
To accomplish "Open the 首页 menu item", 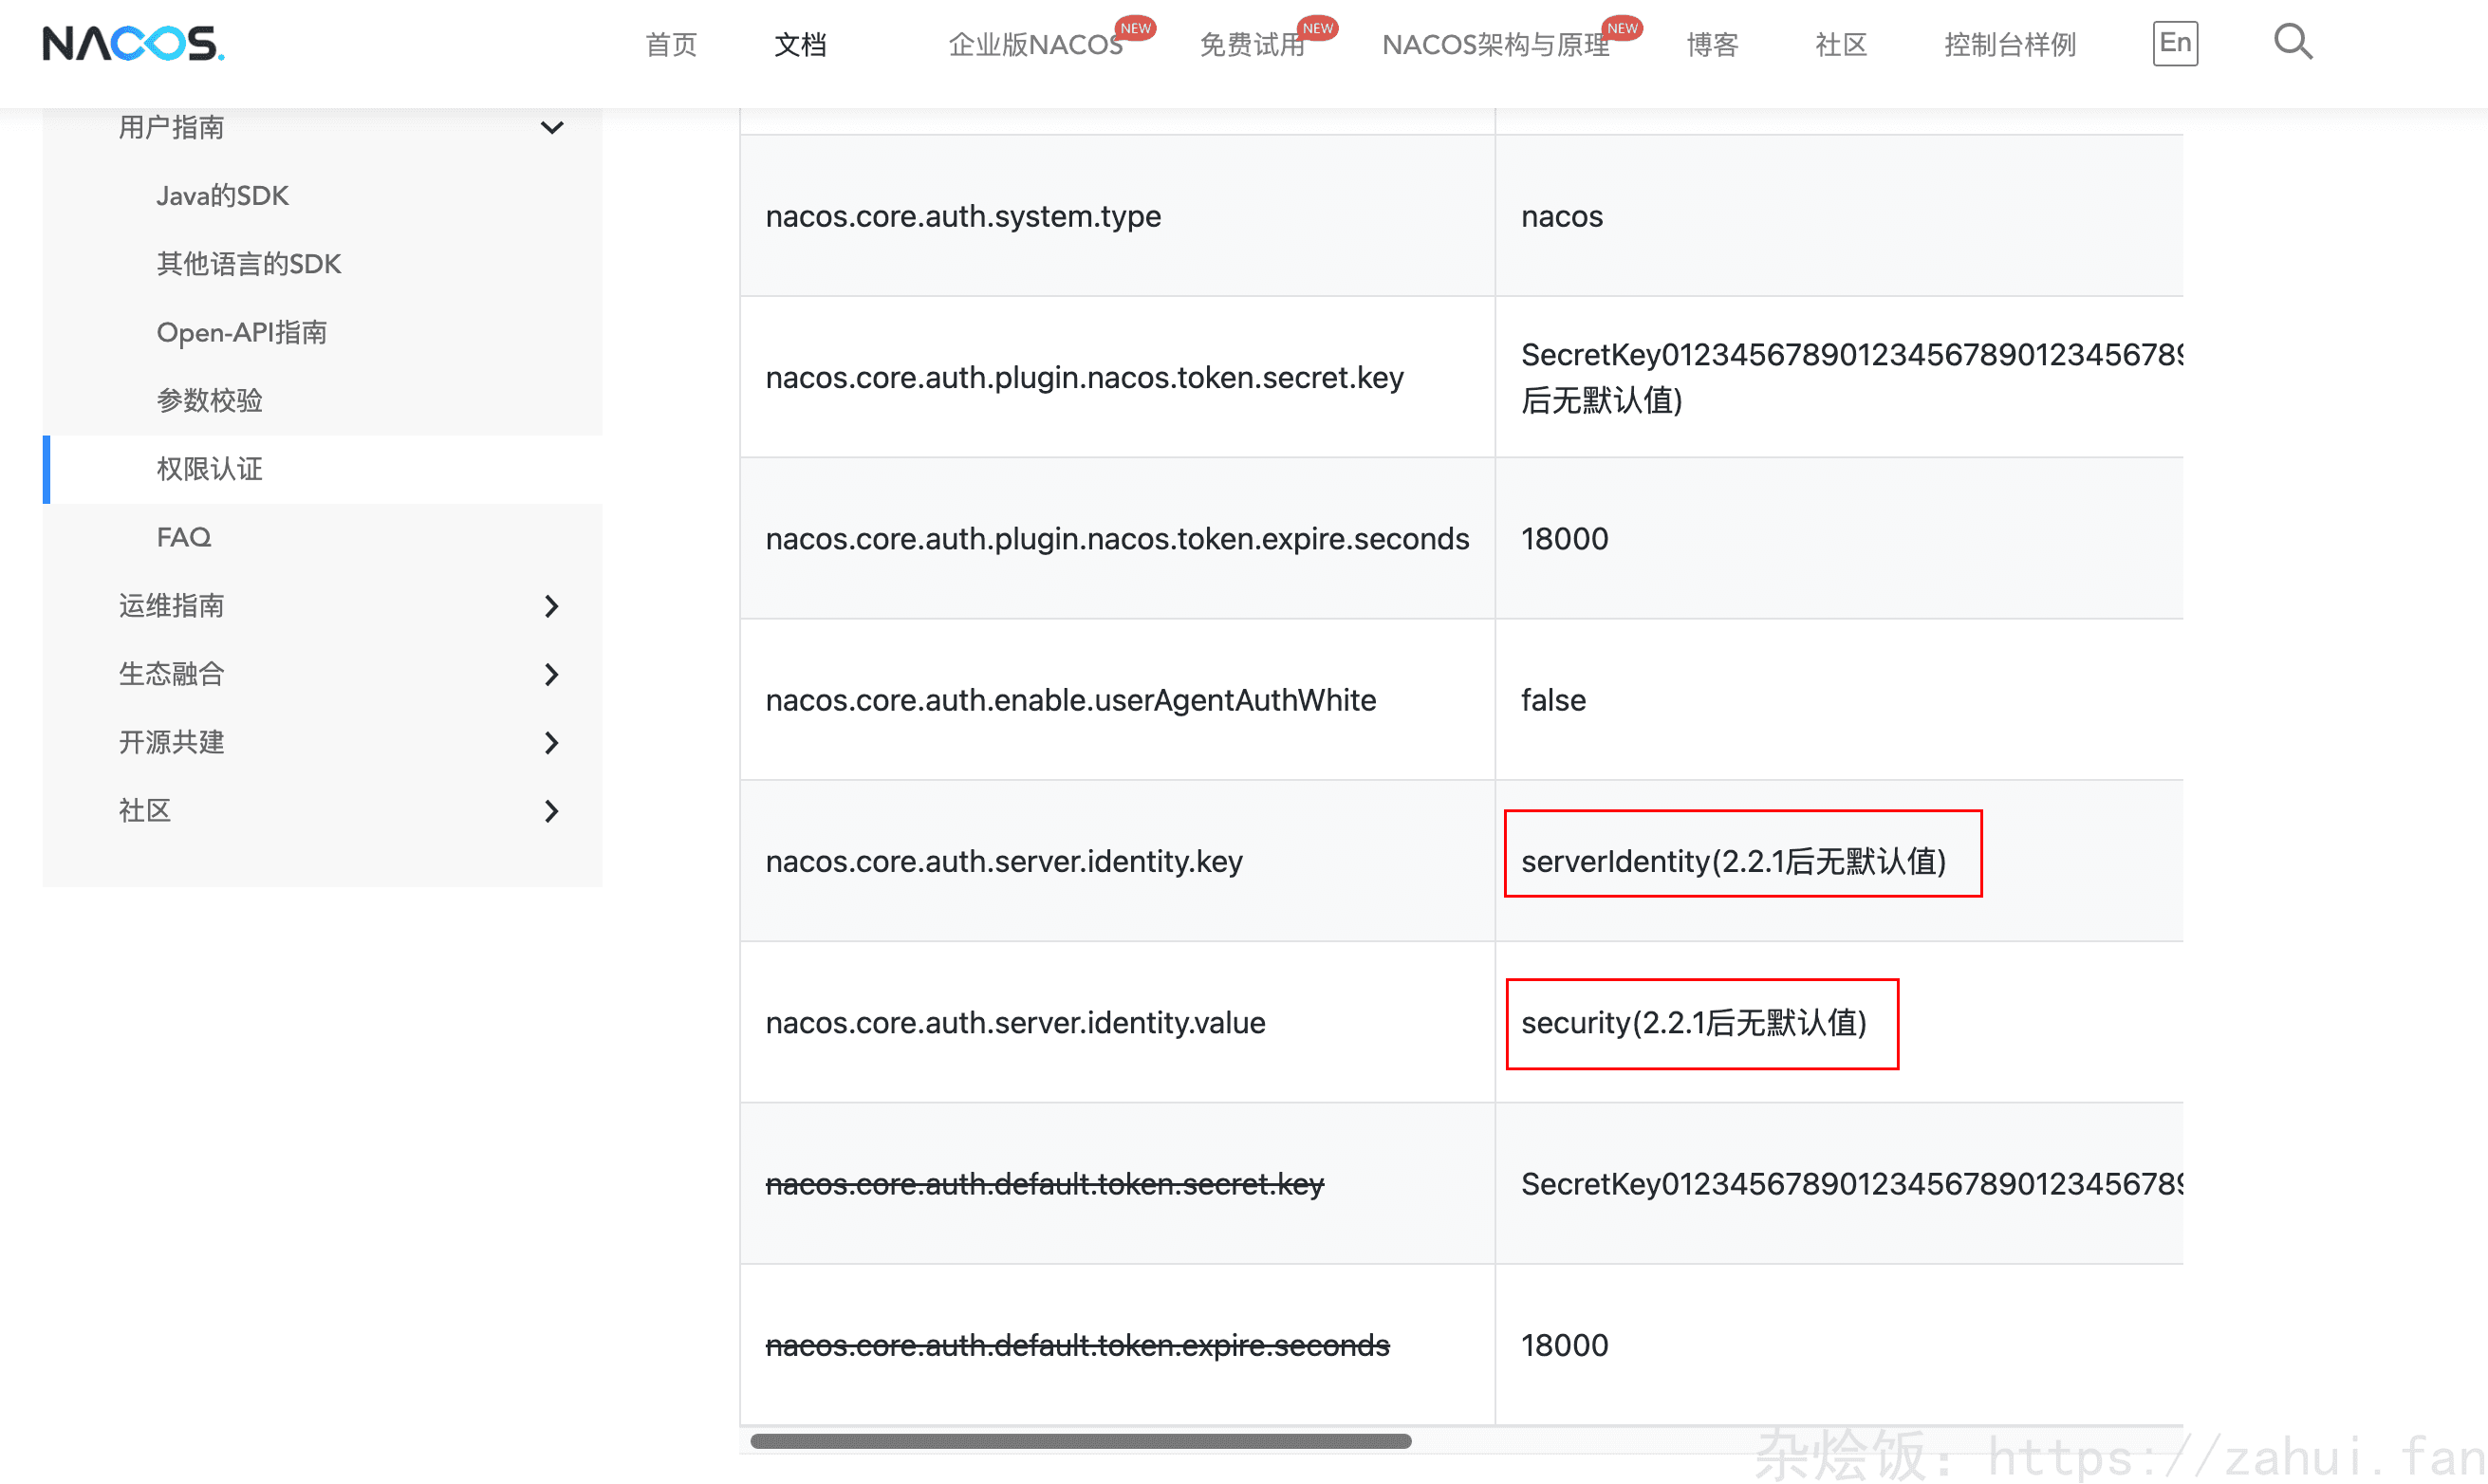I will pyautogui.click(x=671, y=44).
